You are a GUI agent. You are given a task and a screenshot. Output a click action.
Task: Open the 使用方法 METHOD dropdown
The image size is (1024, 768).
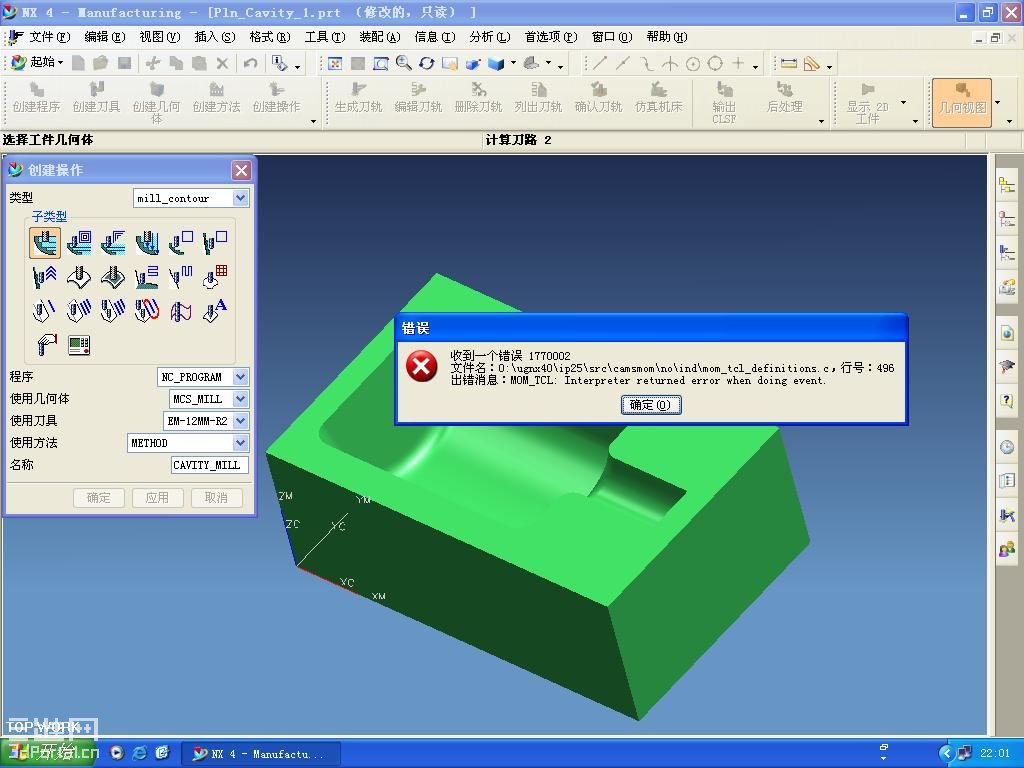tap(240, 443)
